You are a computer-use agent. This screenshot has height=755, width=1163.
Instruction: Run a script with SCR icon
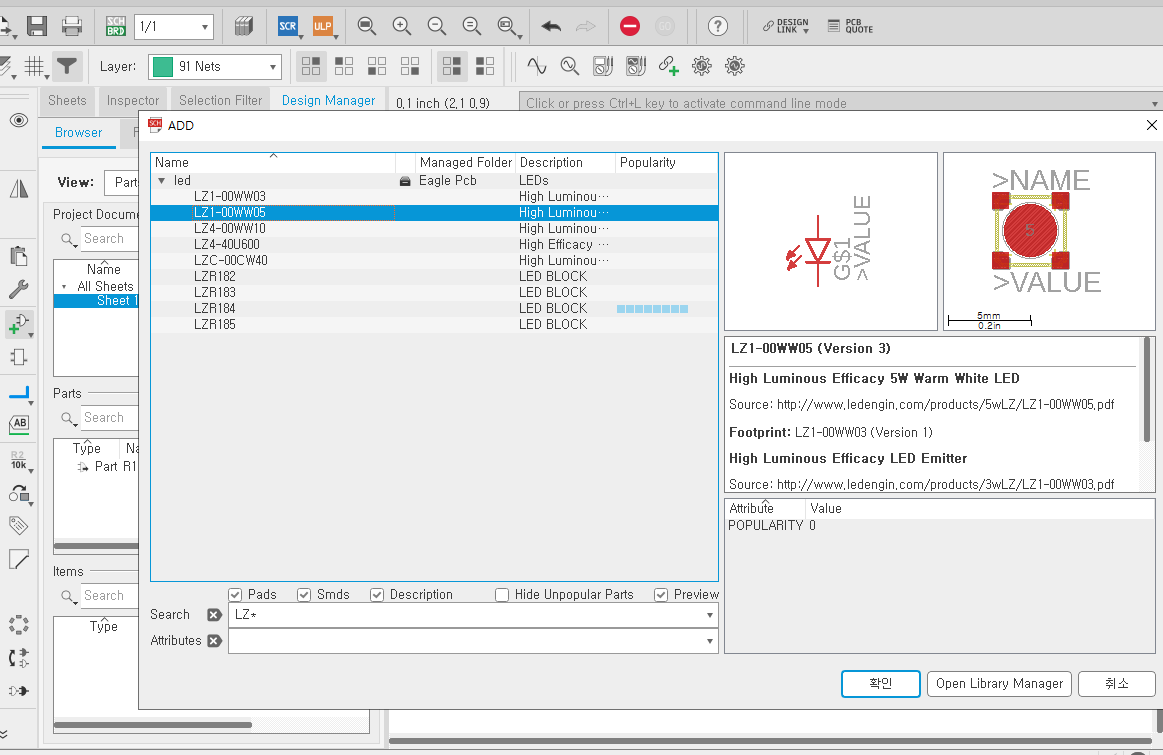click(x=287, y=27)
